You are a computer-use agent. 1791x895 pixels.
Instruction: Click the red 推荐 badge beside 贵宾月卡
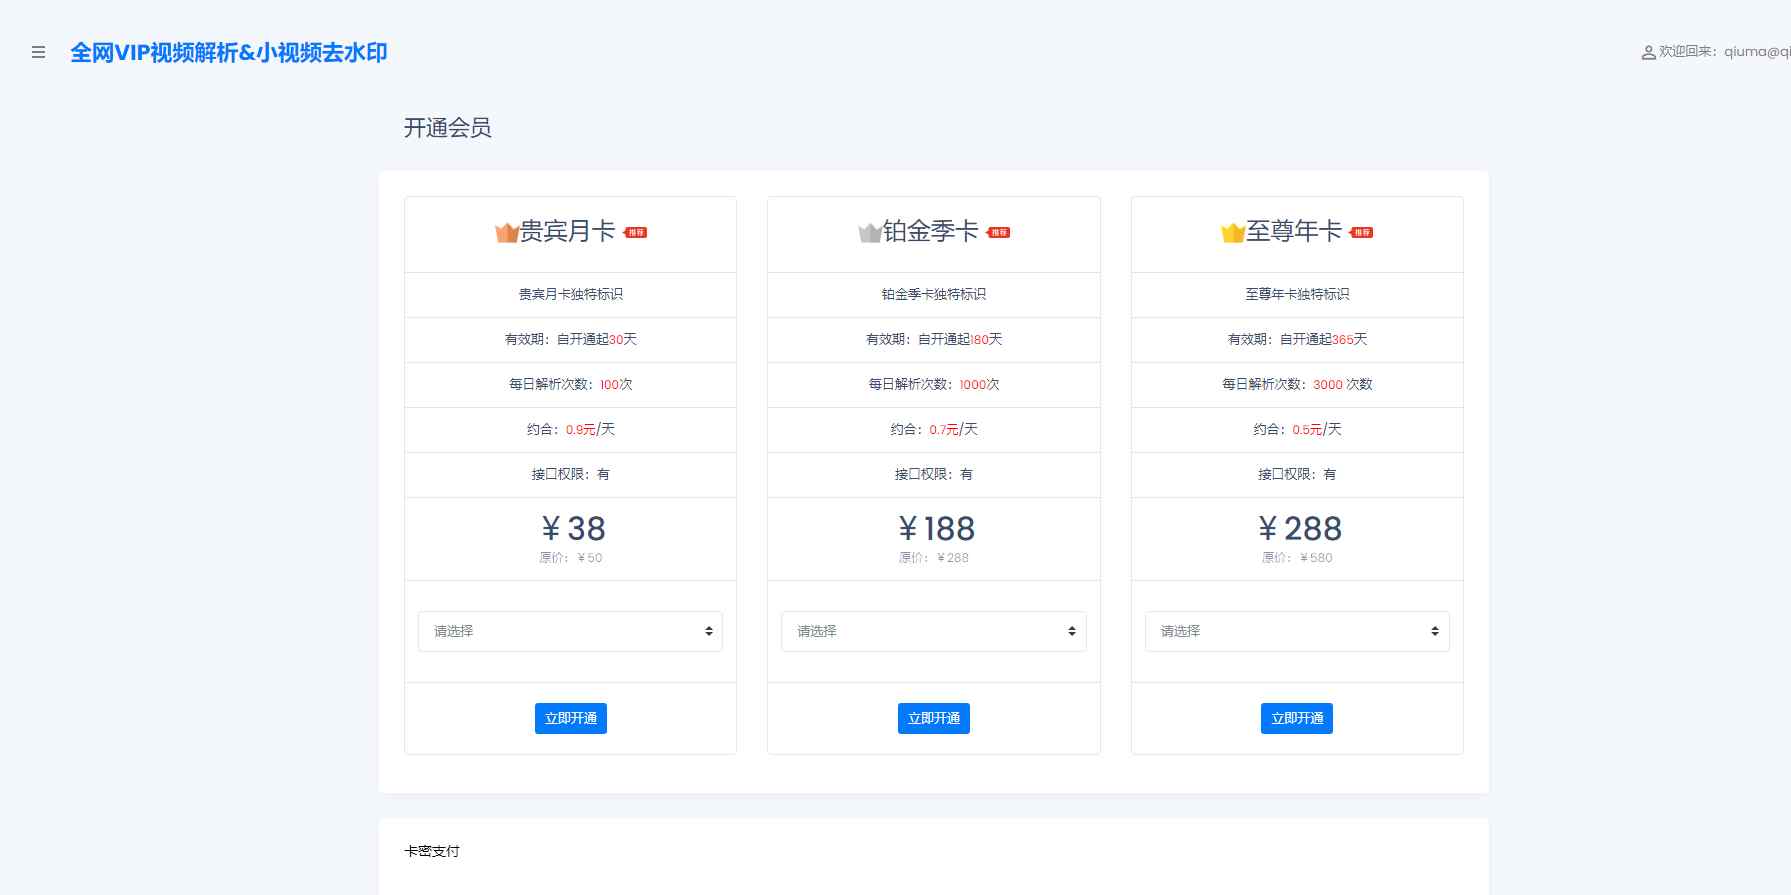click(636, 232)
